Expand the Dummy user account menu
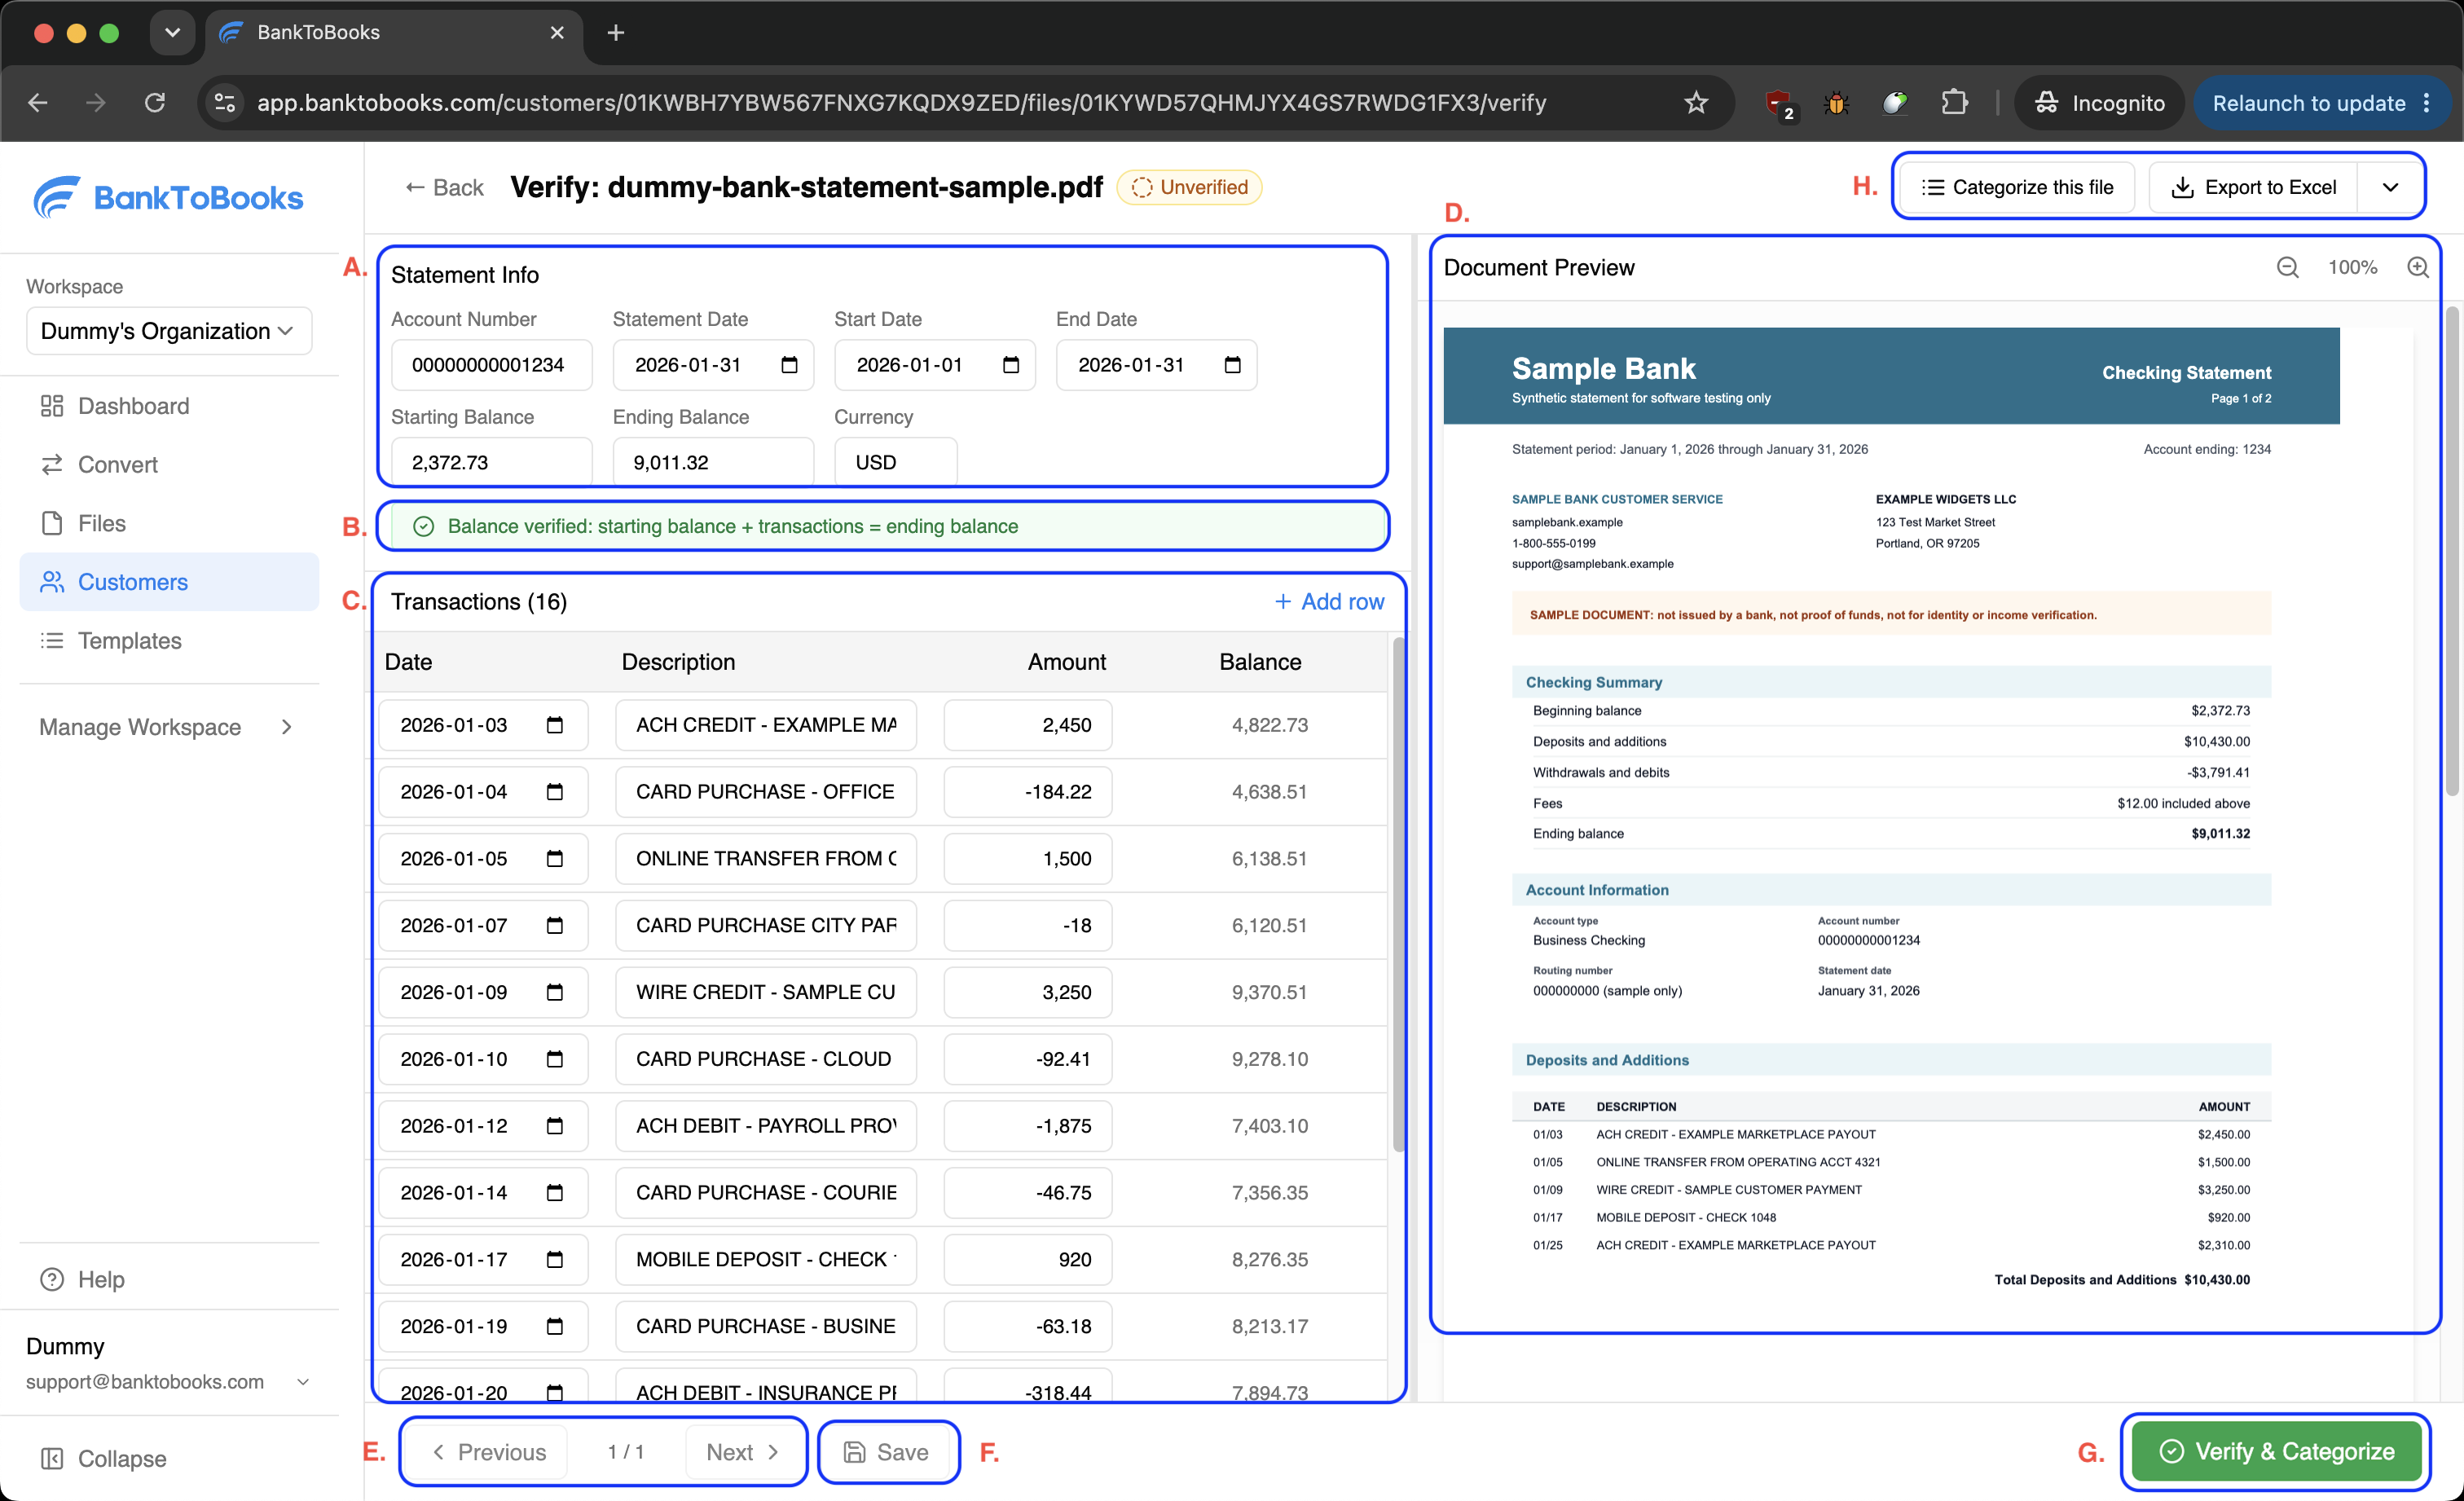 (169, 1364)
